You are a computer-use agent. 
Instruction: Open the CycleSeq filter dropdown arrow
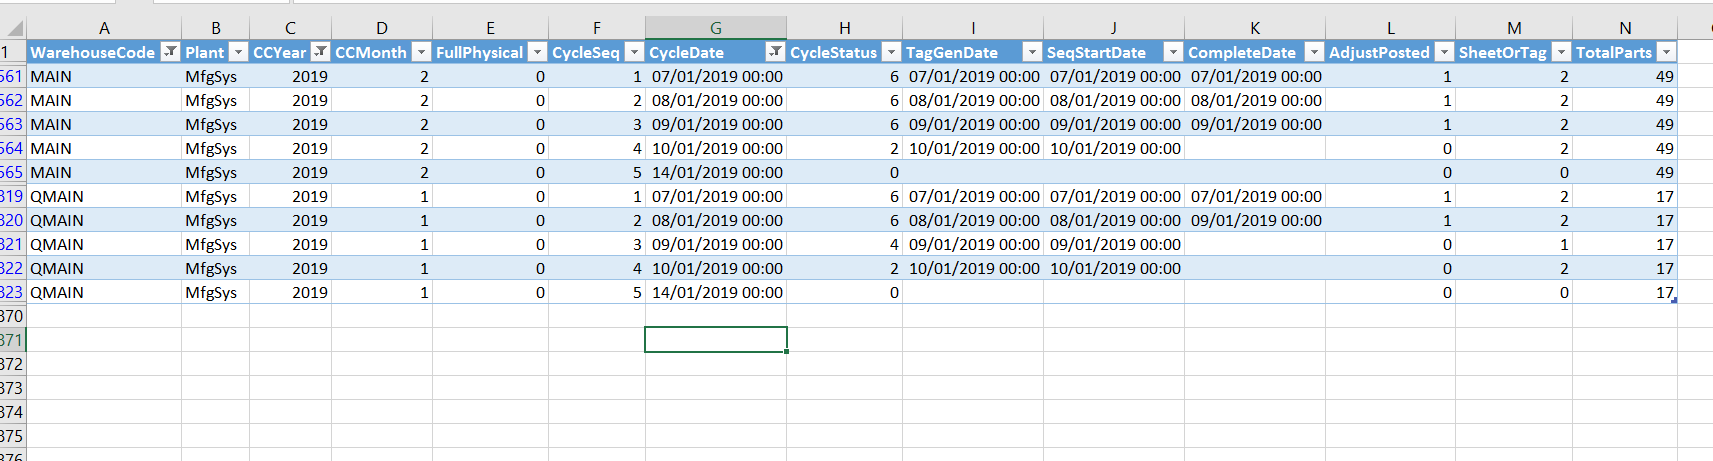pyautogui.click(x=634, y=52)
